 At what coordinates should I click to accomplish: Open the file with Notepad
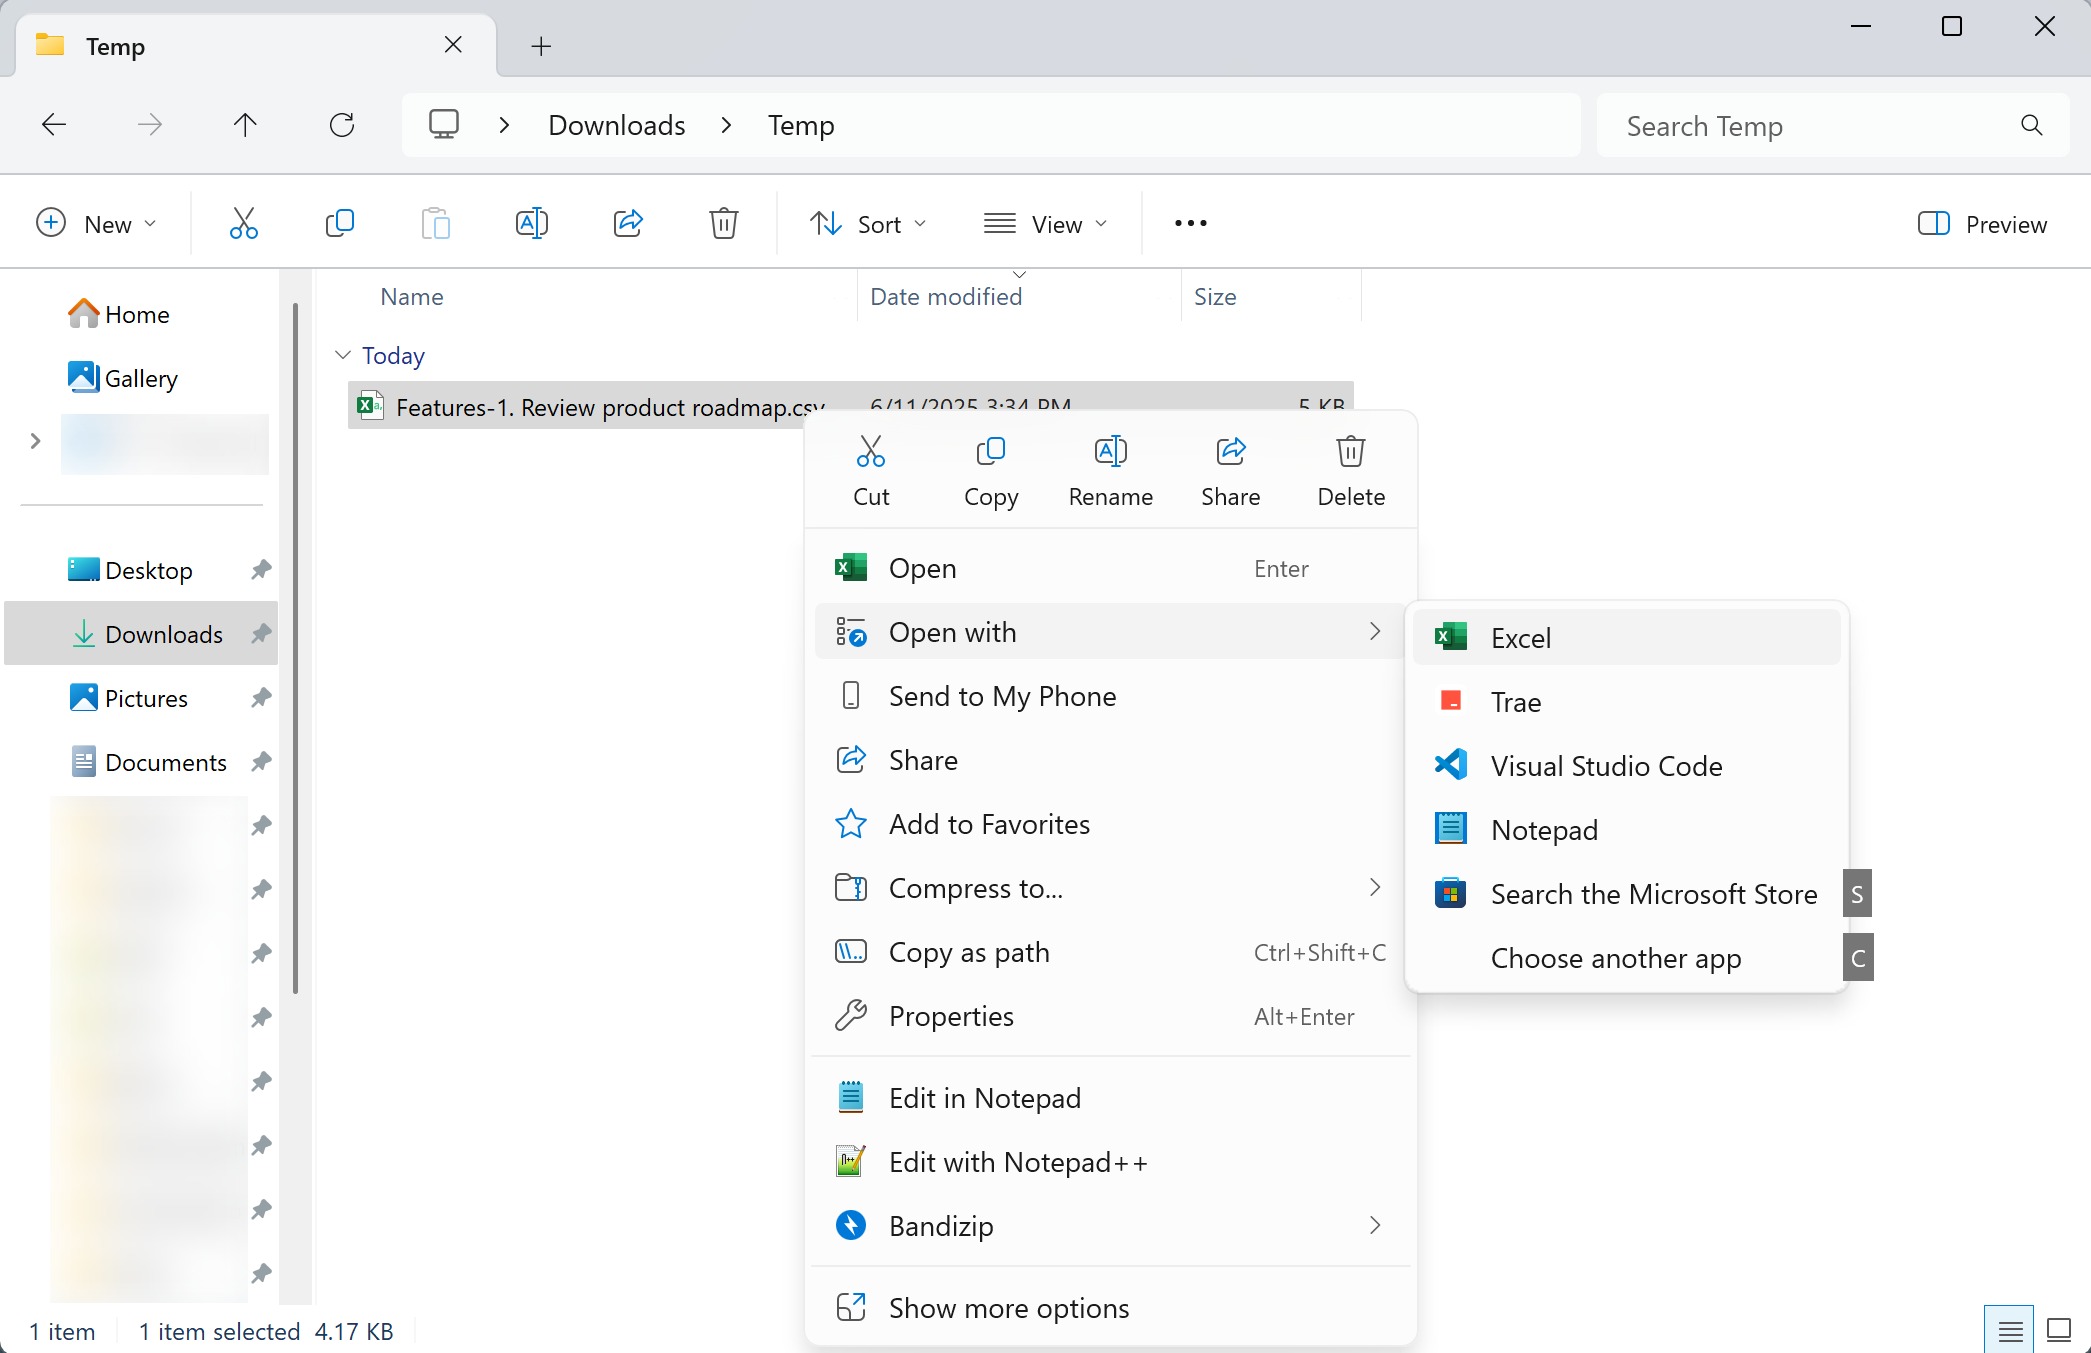coord(1627,830)
